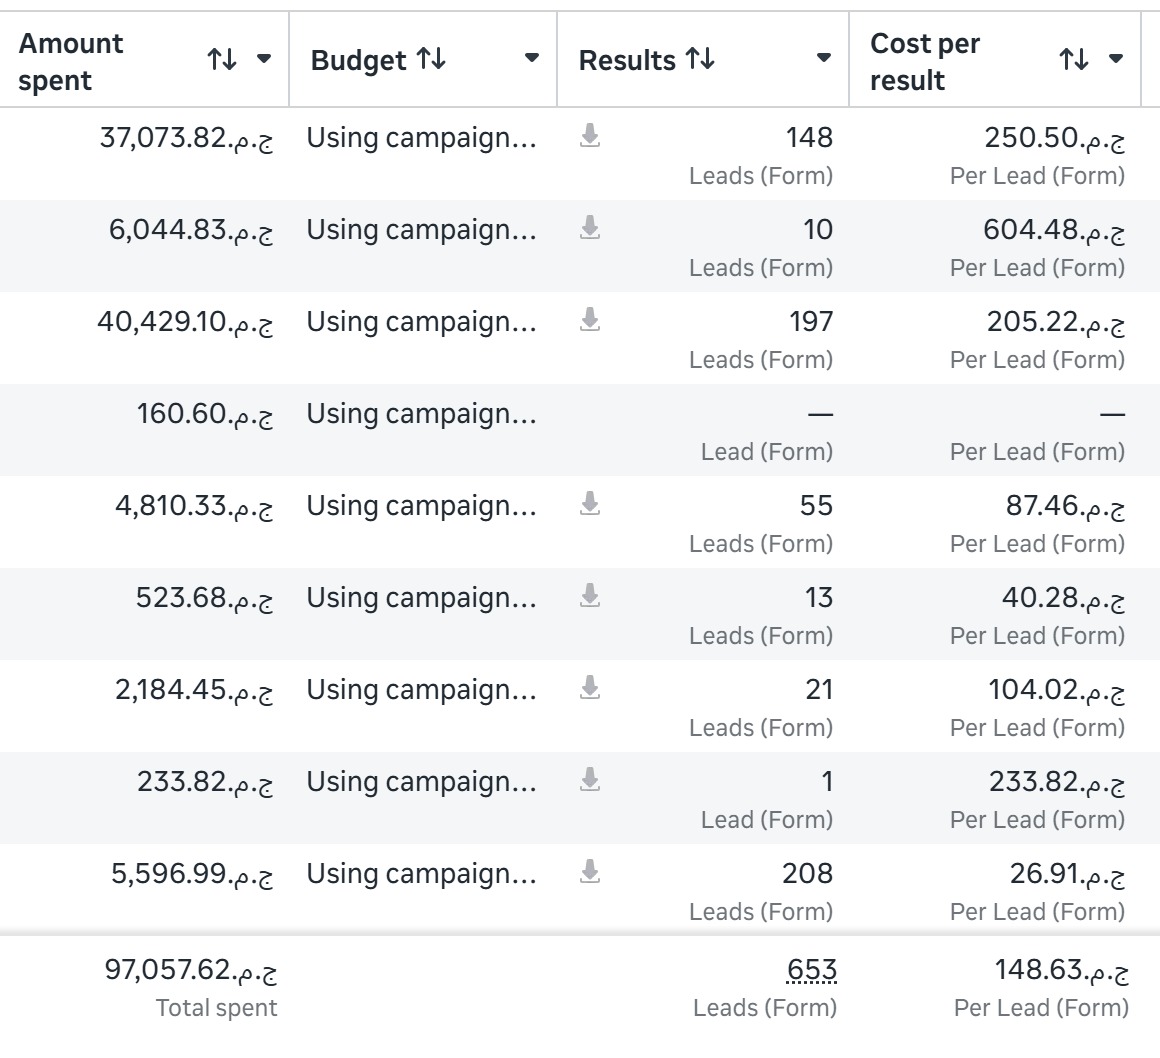Click the 40.28 cost per lead value
This screenshot has width=1160, height=1058.
[1064, 597]
